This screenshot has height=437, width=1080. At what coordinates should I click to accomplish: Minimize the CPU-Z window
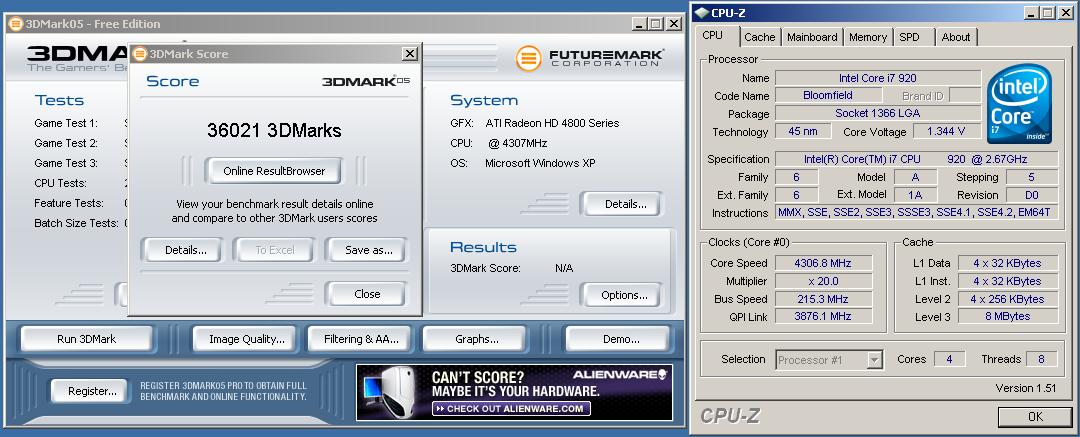pyautogui.click(x=1030, y=12)
